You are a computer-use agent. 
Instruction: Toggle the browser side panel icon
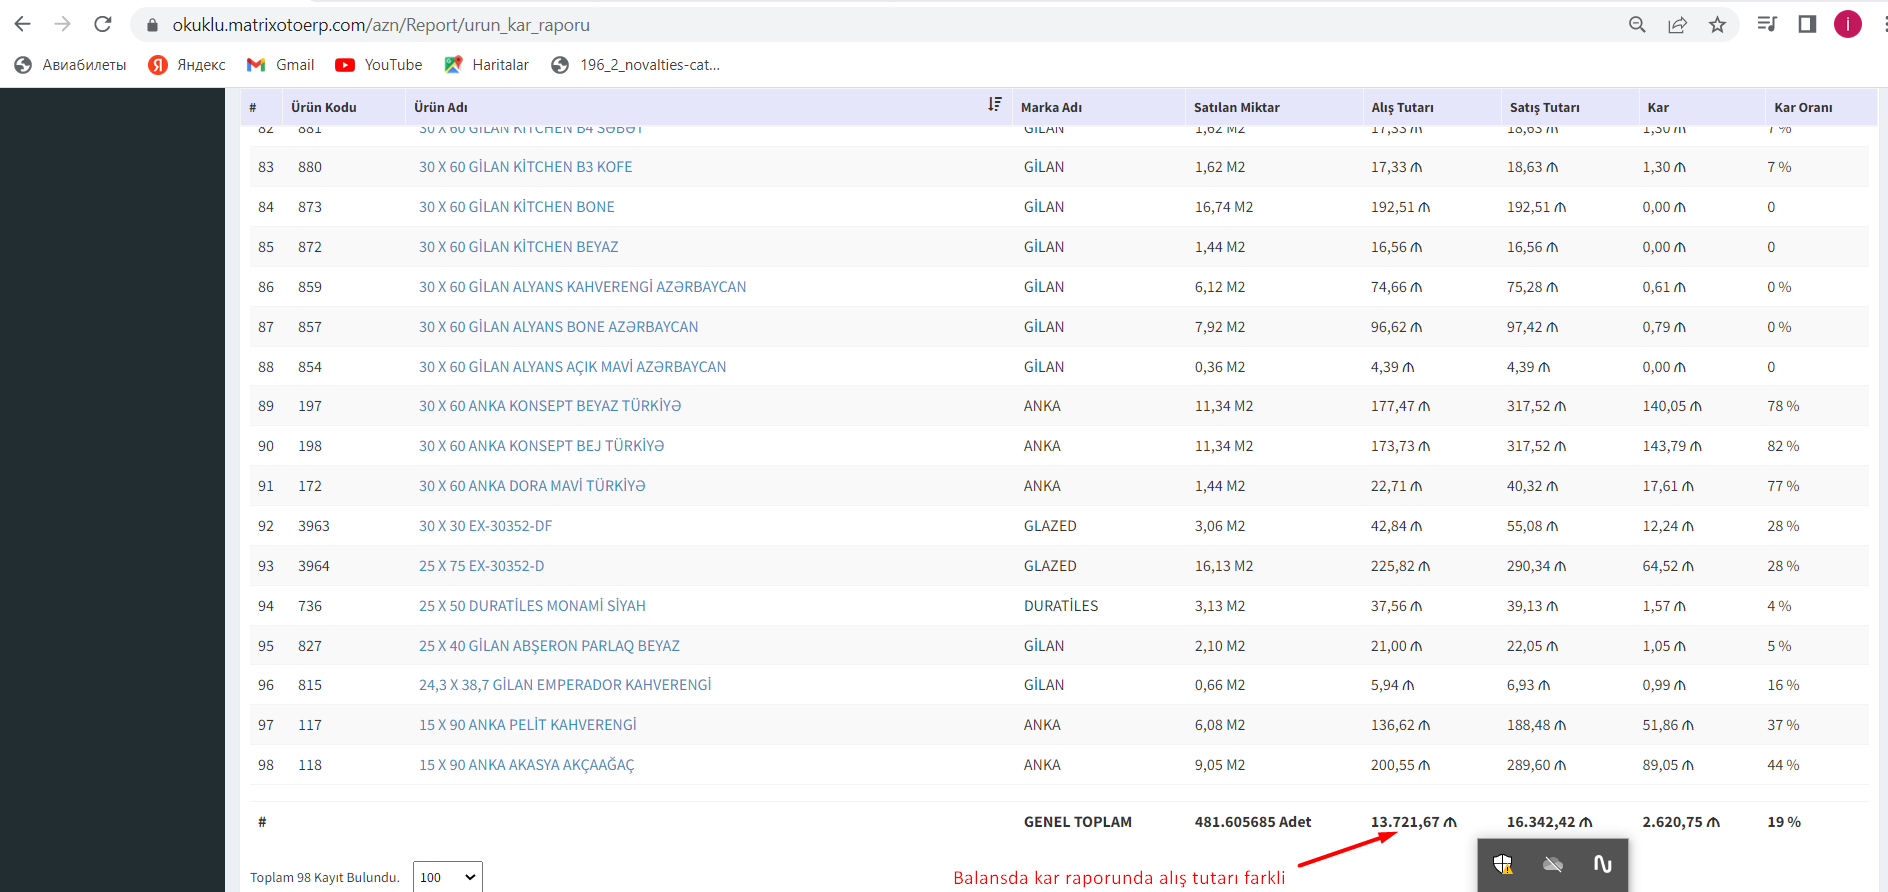click(1807, 24)
